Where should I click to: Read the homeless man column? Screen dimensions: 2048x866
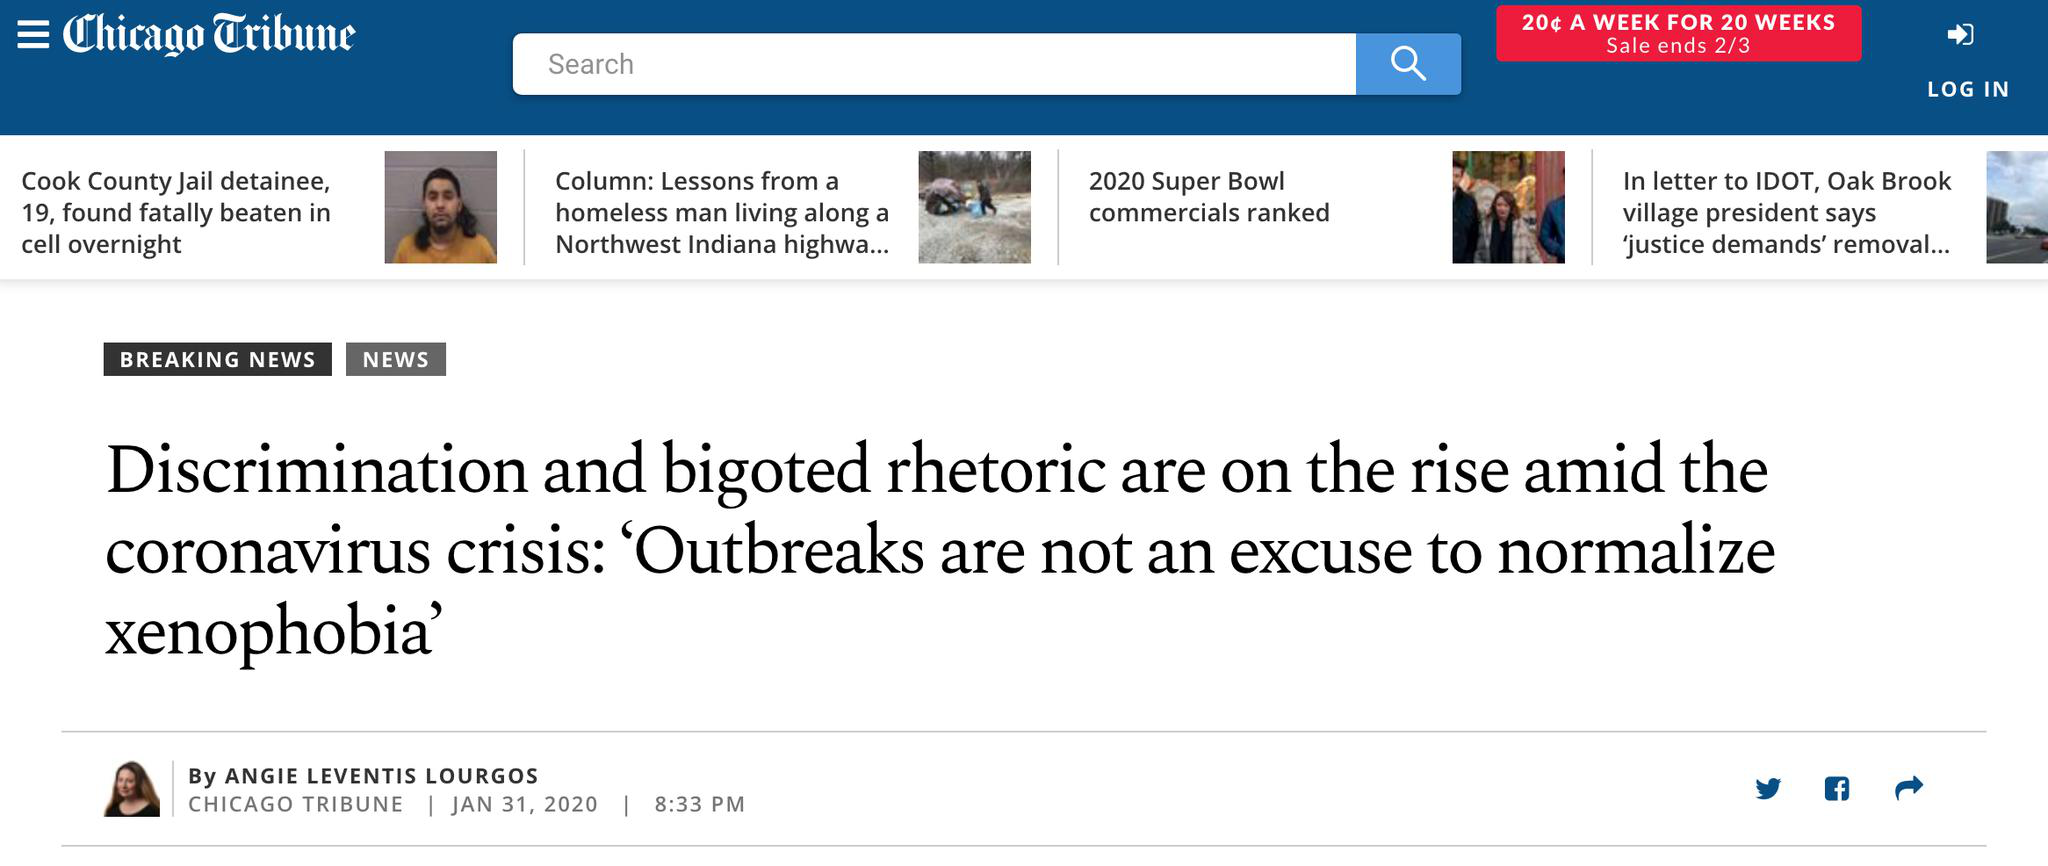(722, 212)
